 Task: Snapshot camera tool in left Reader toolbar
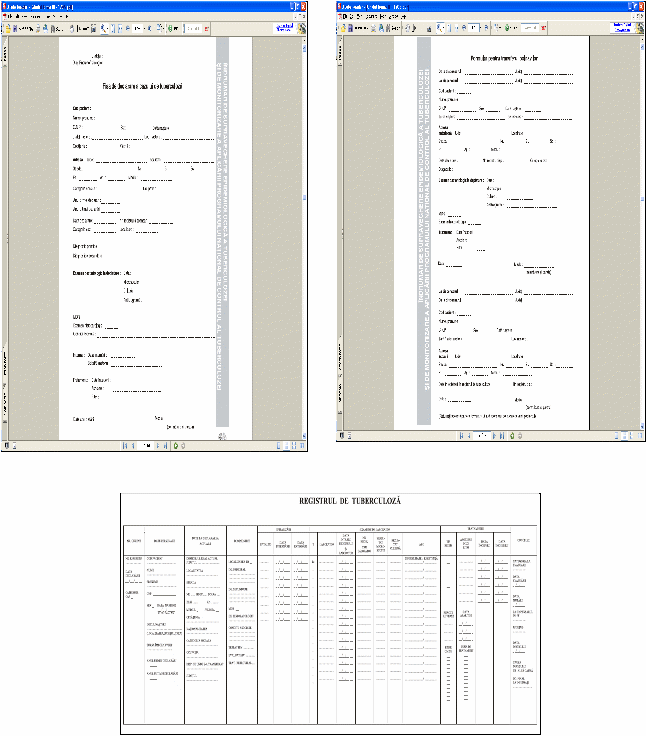click(94, 29)
